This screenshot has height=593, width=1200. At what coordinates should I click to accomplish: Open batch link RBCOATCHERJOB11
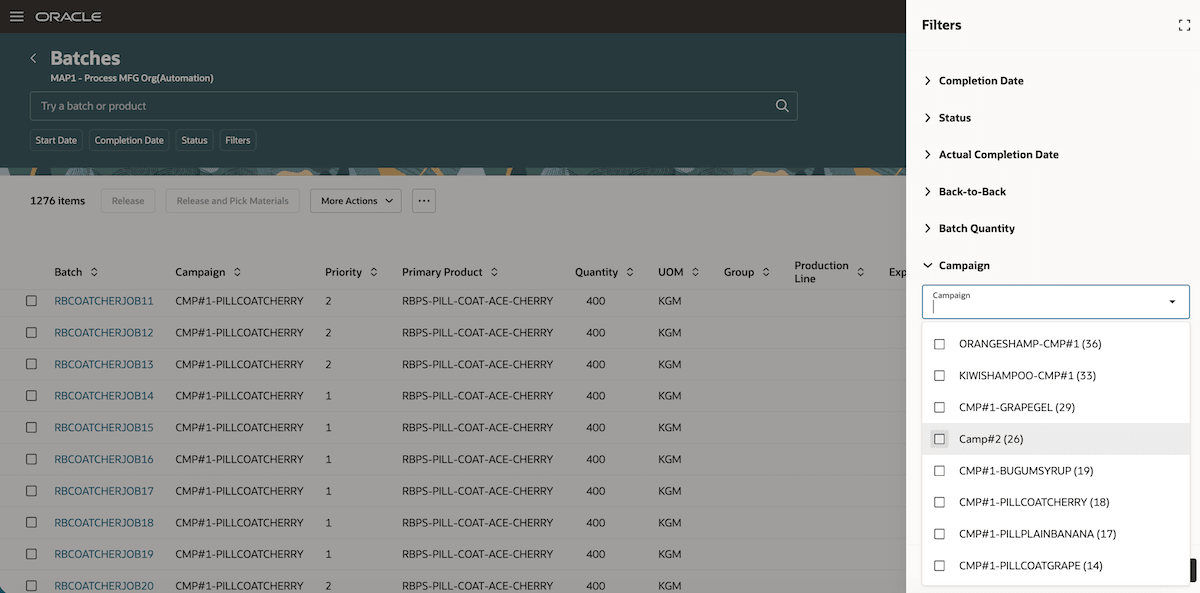pyautogui.click(x=104, y=301)
